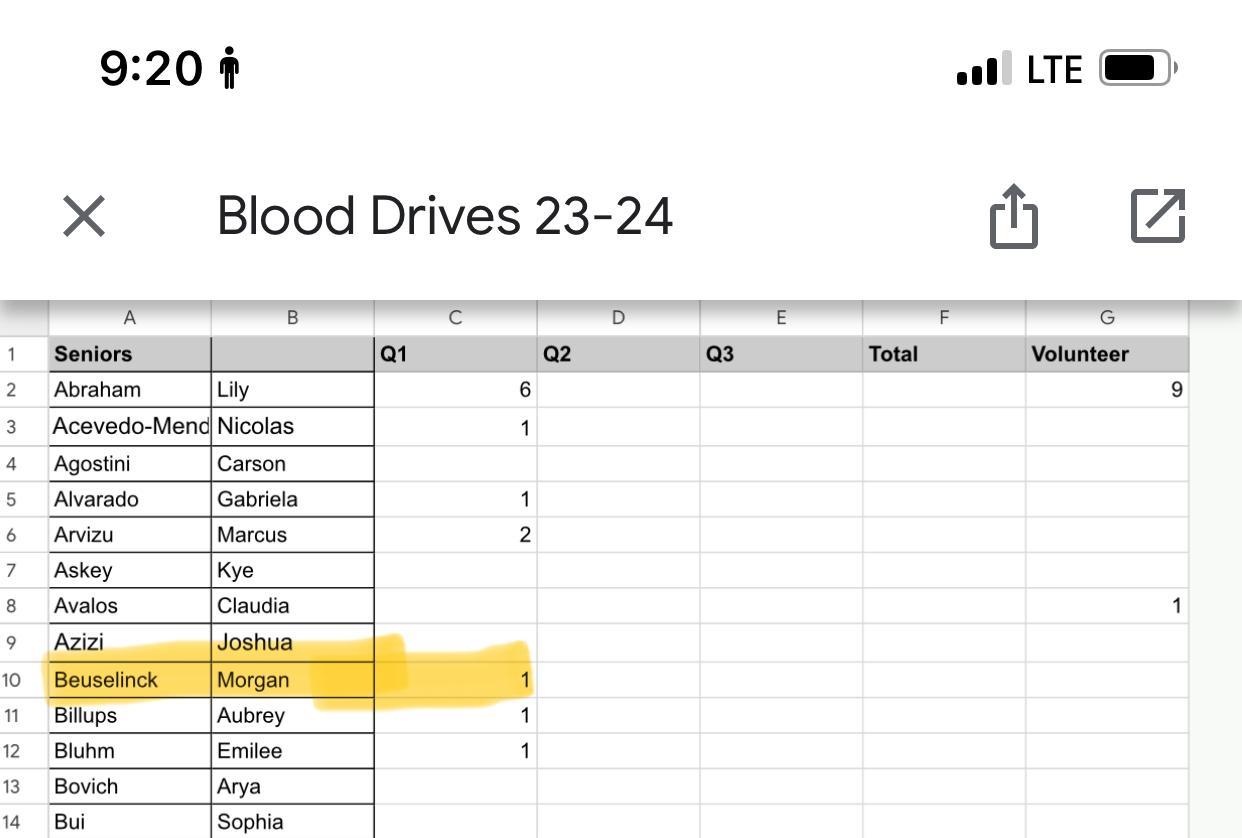The image size is (1242, 838).
Task: Click Abraham's Q1 value 6
Action: pos(455,390)
